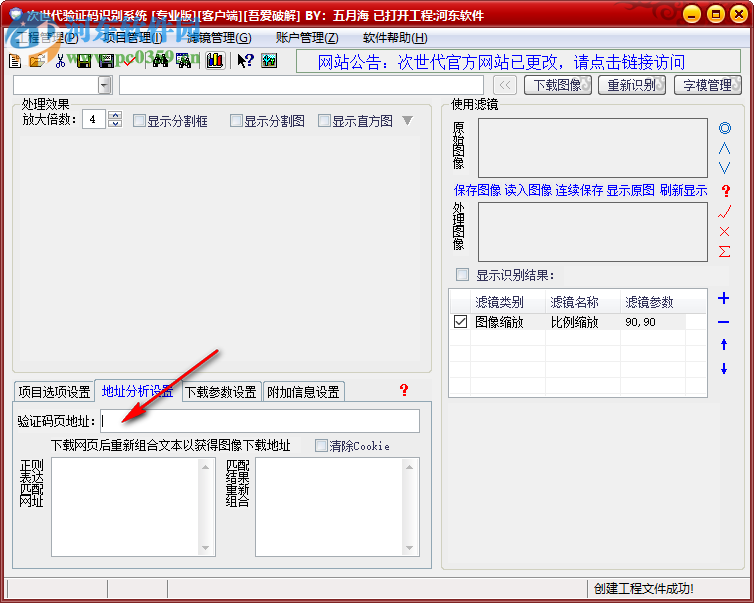Move filter up with the blue up arrow
This screenshot has width=754, height=603.
[x=724, y=344]
